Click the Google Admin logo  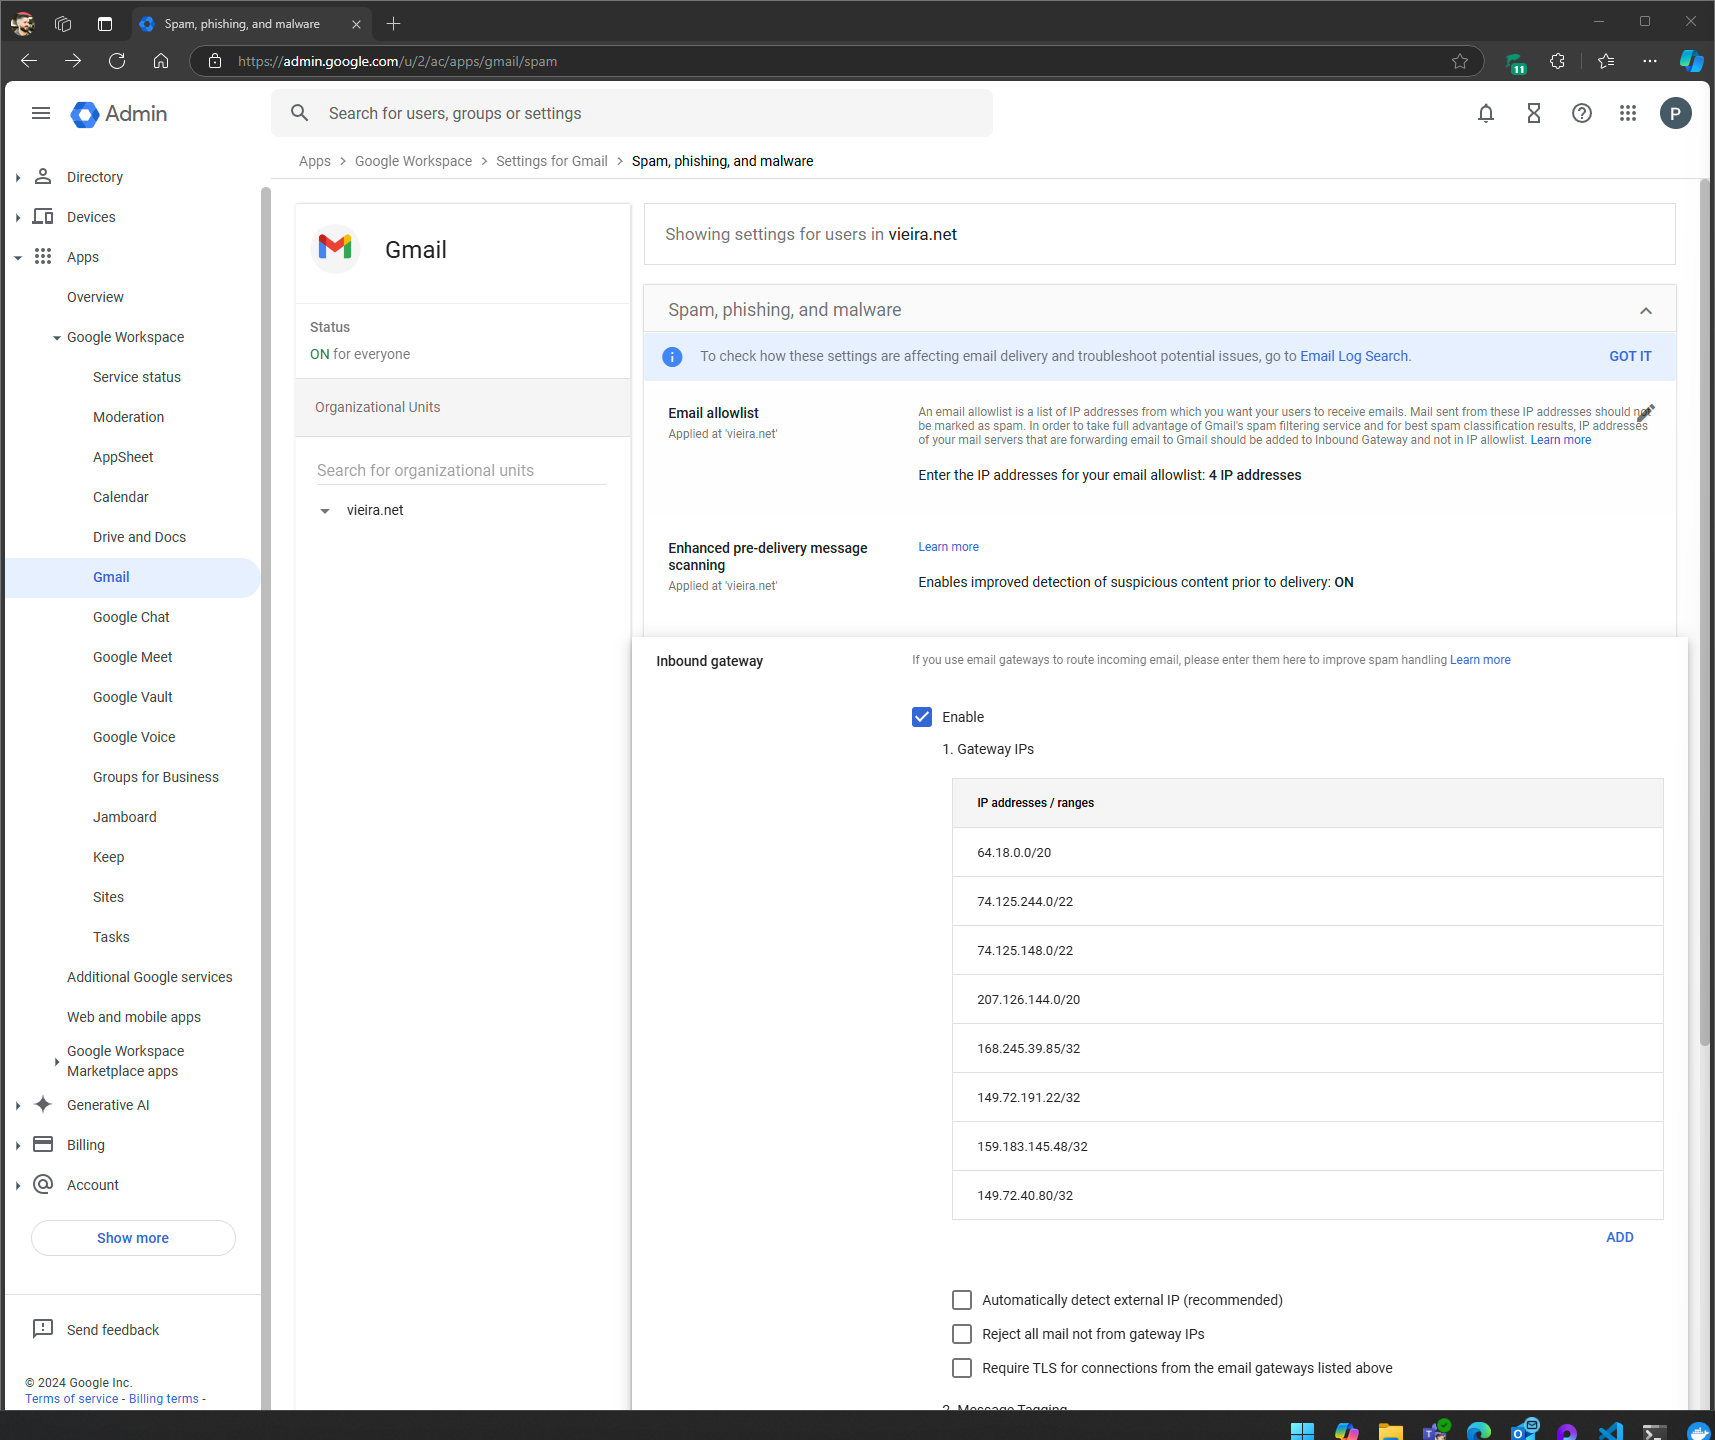coord(119,114)
